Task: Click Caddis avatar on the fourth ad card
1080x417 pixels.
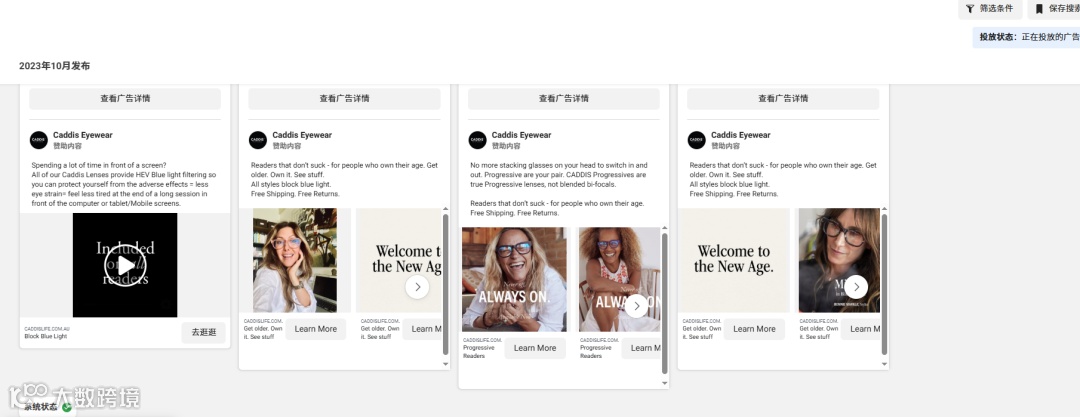Action: 696,140
